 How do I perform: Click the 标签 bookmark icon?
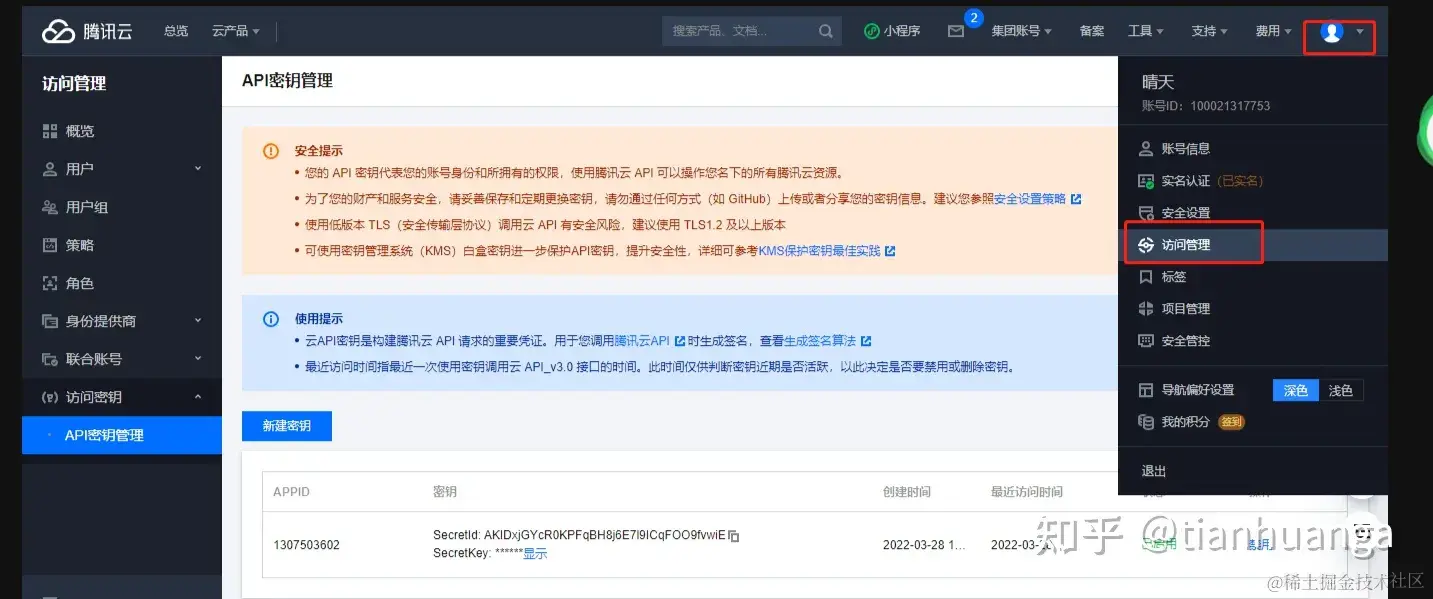pos(1146,277)
